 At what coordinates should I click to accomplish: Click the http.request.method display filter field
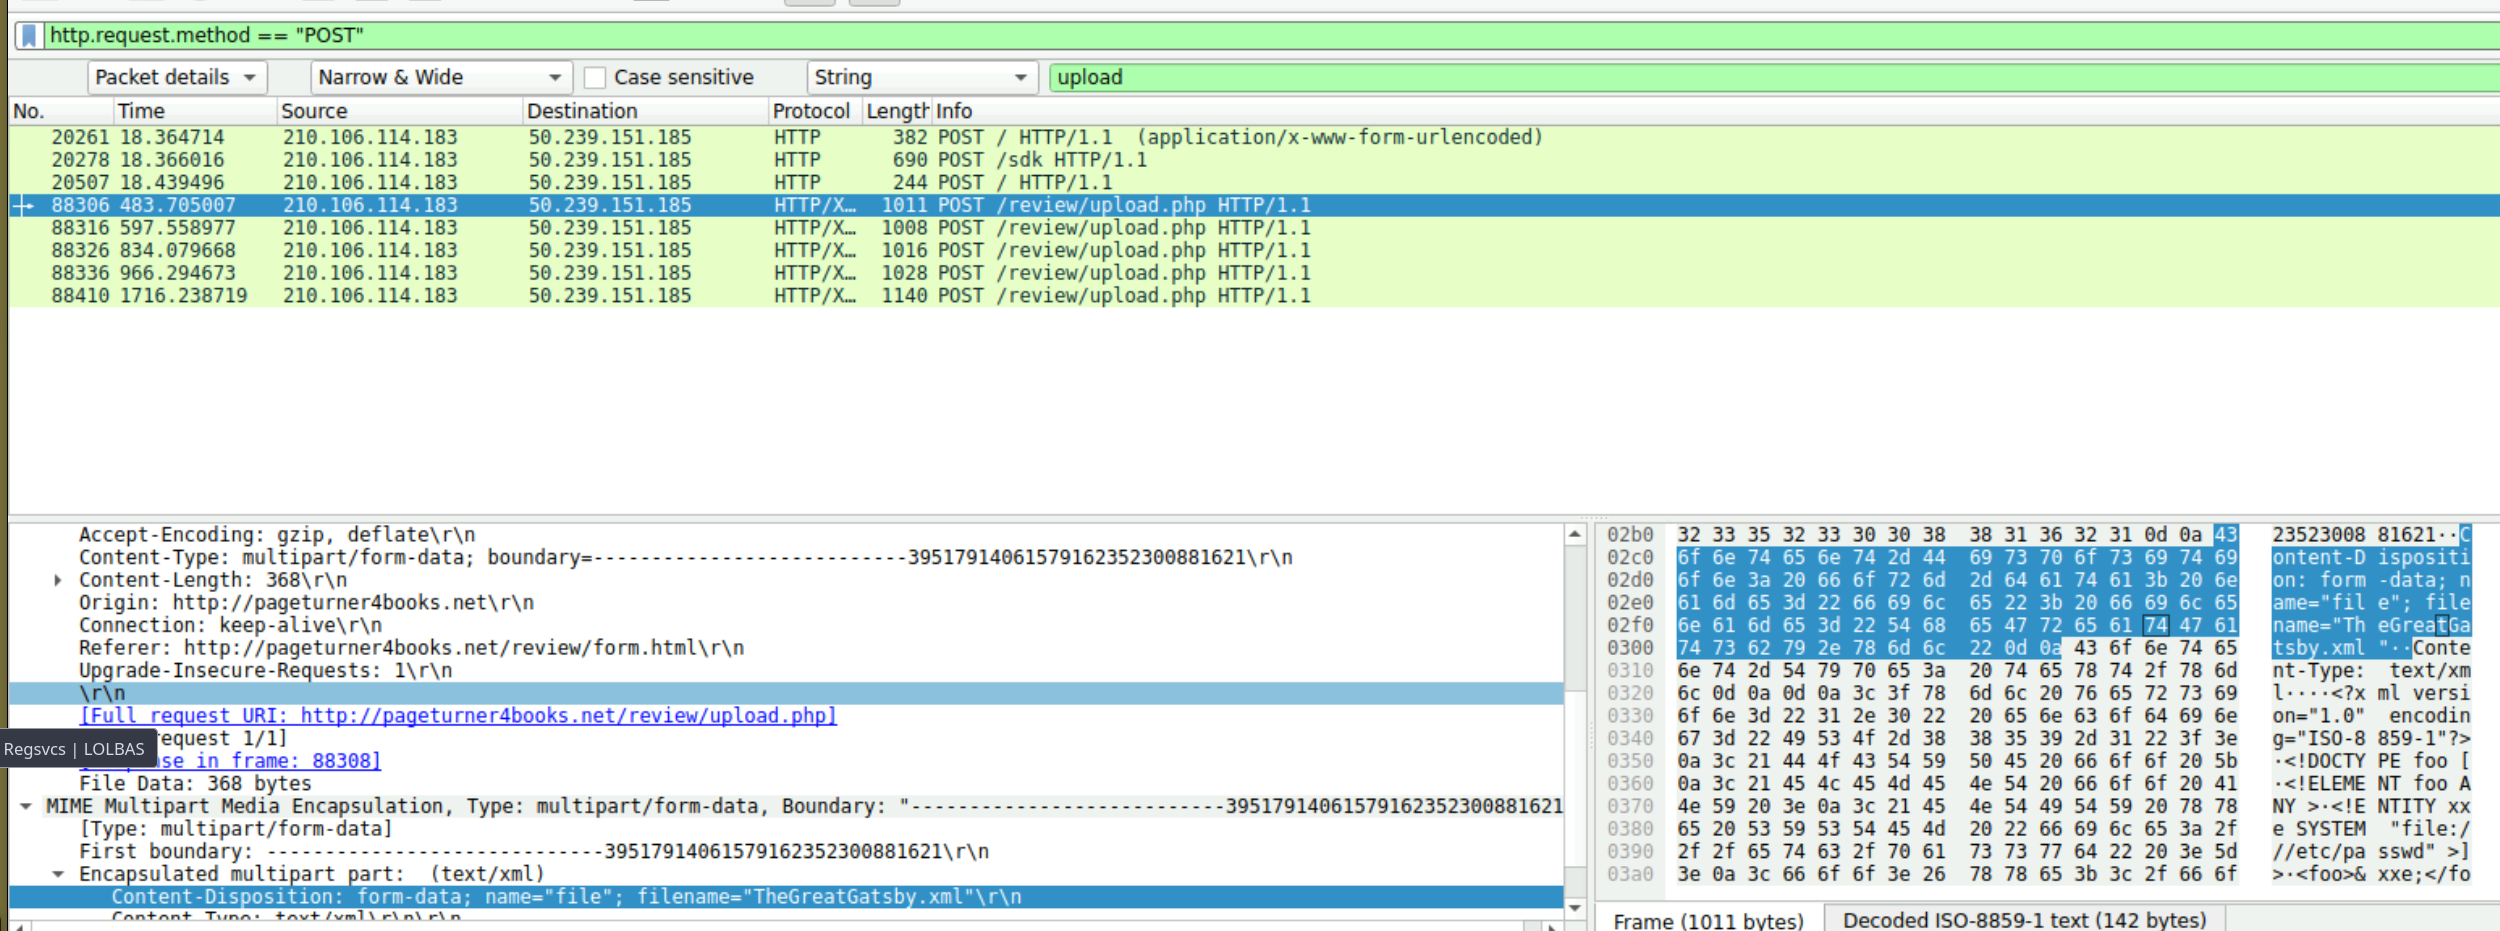click(1200, 36)
